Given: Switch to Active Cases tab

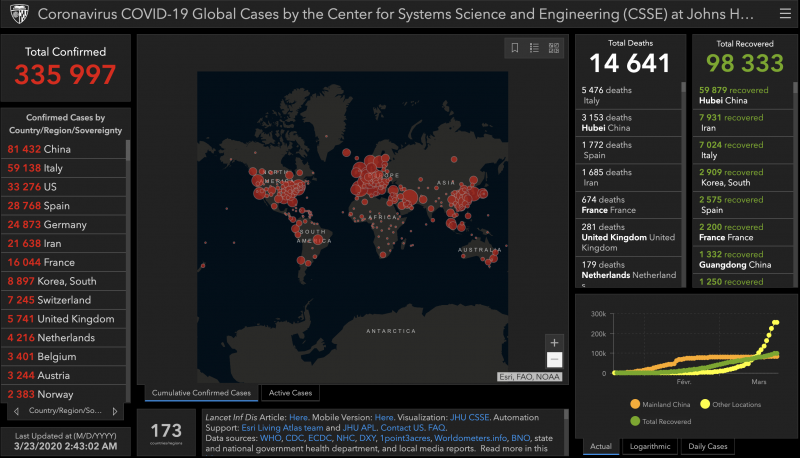Looking at the screenshot, I should point(290,393).
